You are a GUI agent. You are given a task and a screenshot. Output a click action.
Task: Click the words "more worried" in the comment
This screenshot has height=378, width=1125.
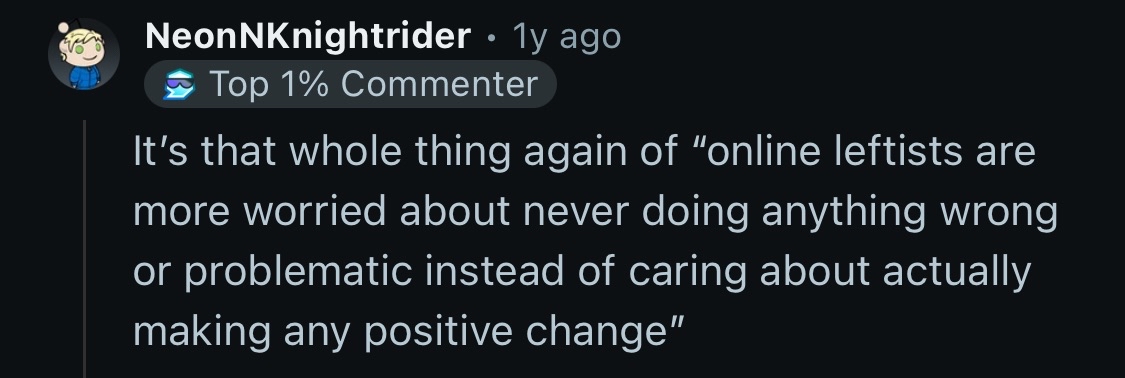(x=260, y=212)
